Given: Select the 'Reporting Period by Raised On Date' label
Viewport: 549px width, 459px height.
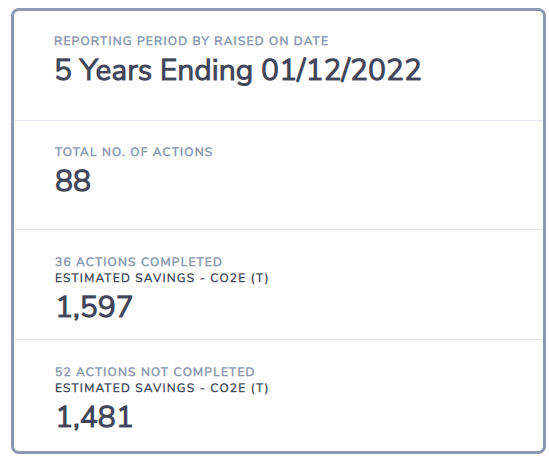Looking at the screenshot, I should pos(191,41).
